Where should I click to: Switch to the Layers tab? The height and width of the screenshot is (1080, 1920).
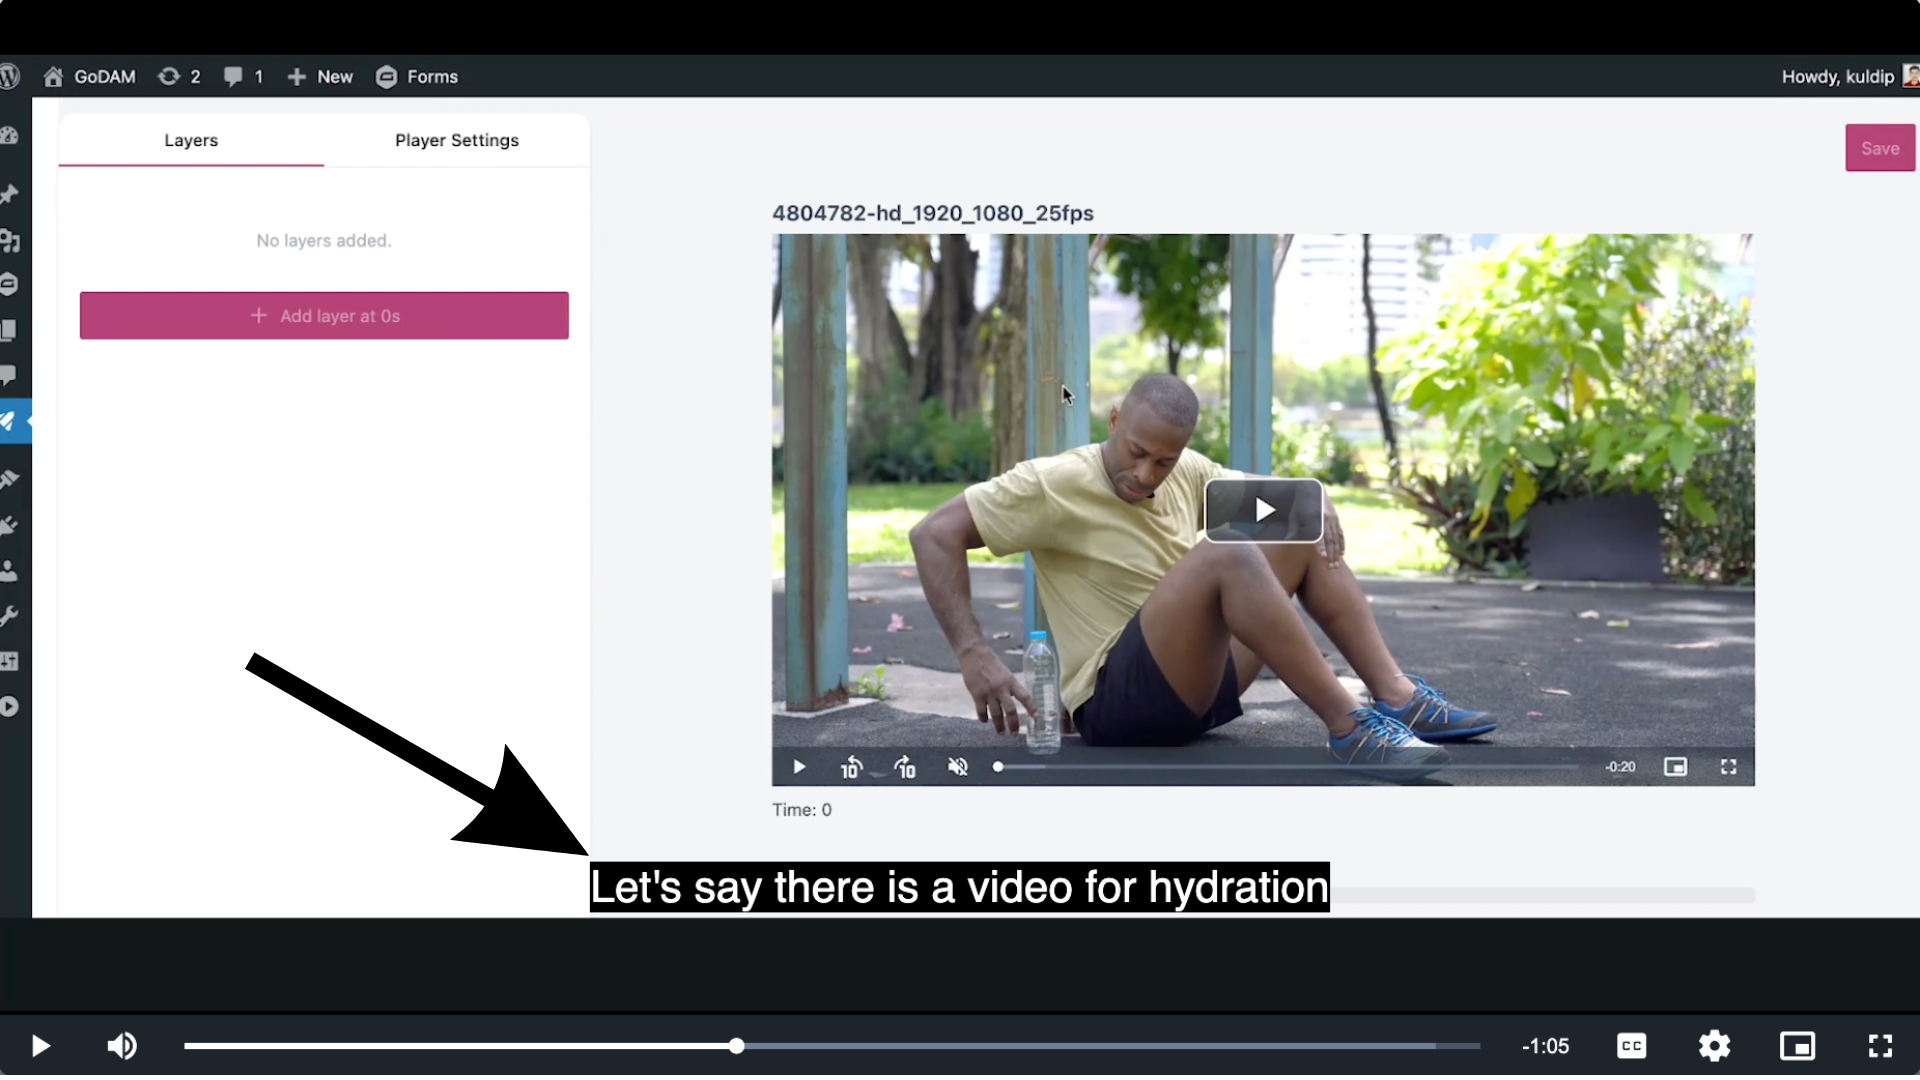point(191,140)
